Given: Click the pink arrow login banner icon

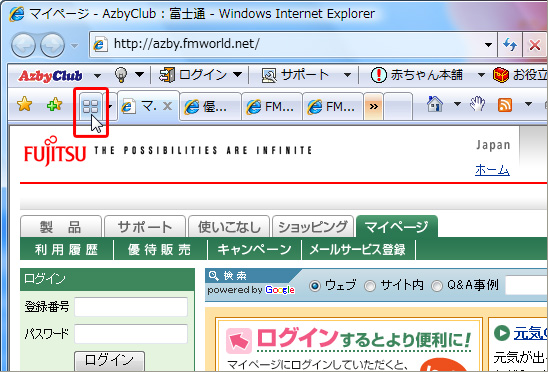Looking at the screenshot, I should pyautogui.click(x=239, y=341).
